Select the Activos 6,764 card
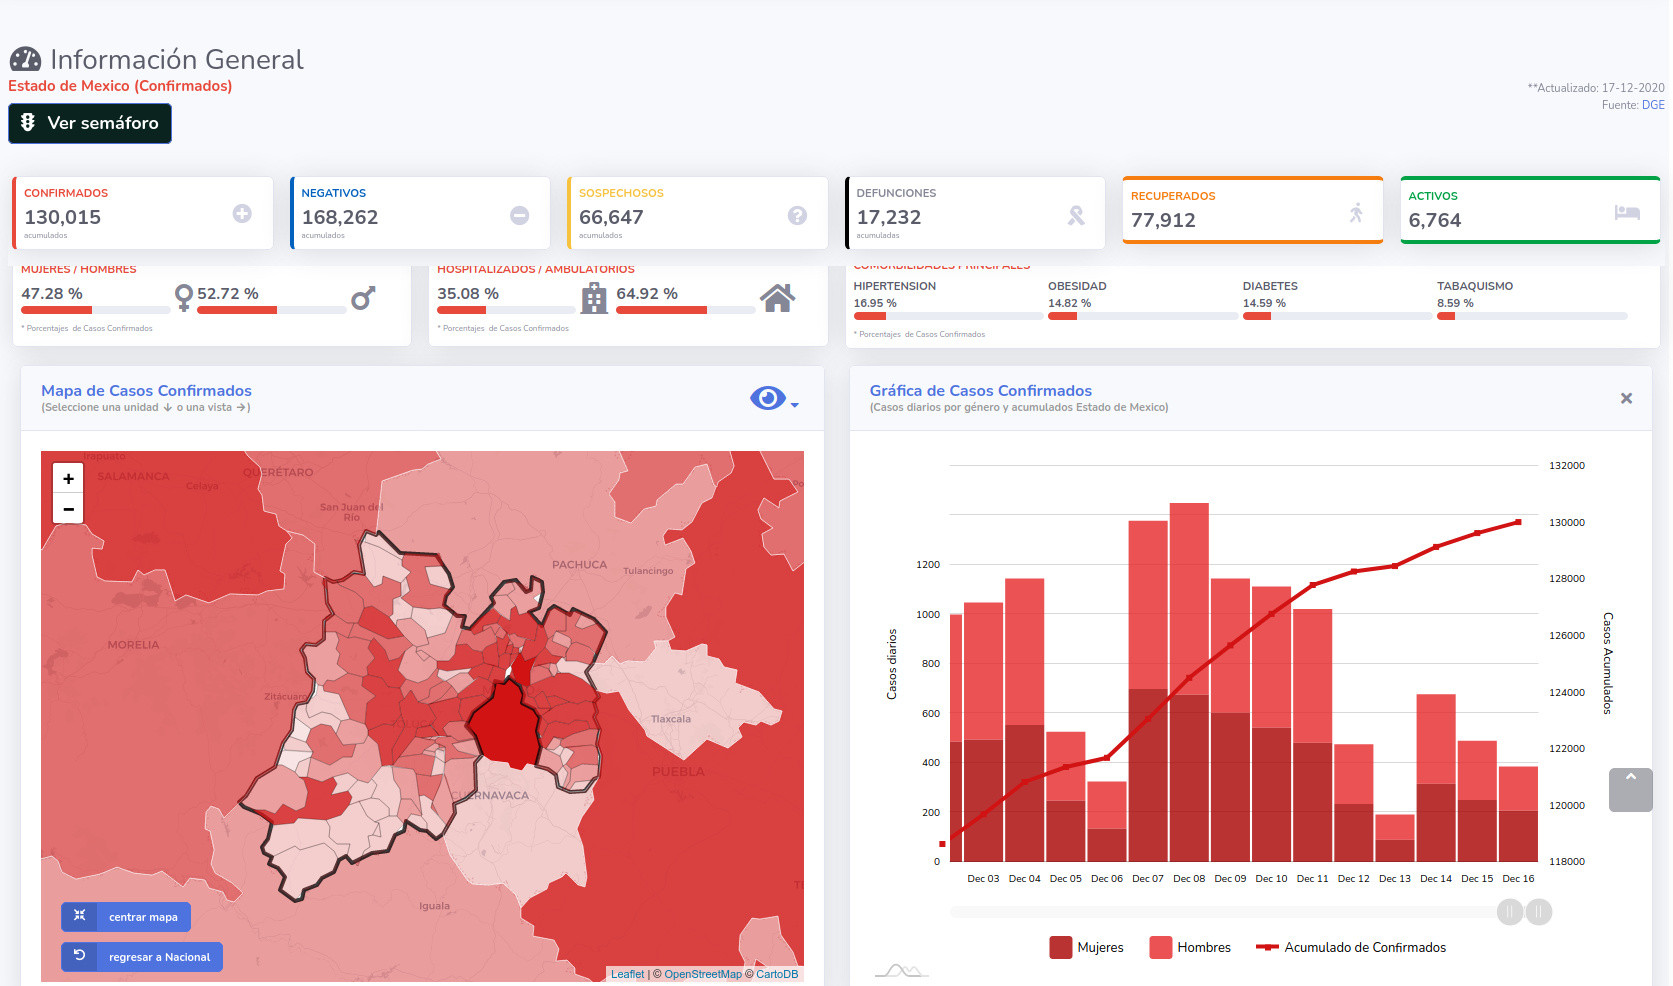 [1530, 210]
